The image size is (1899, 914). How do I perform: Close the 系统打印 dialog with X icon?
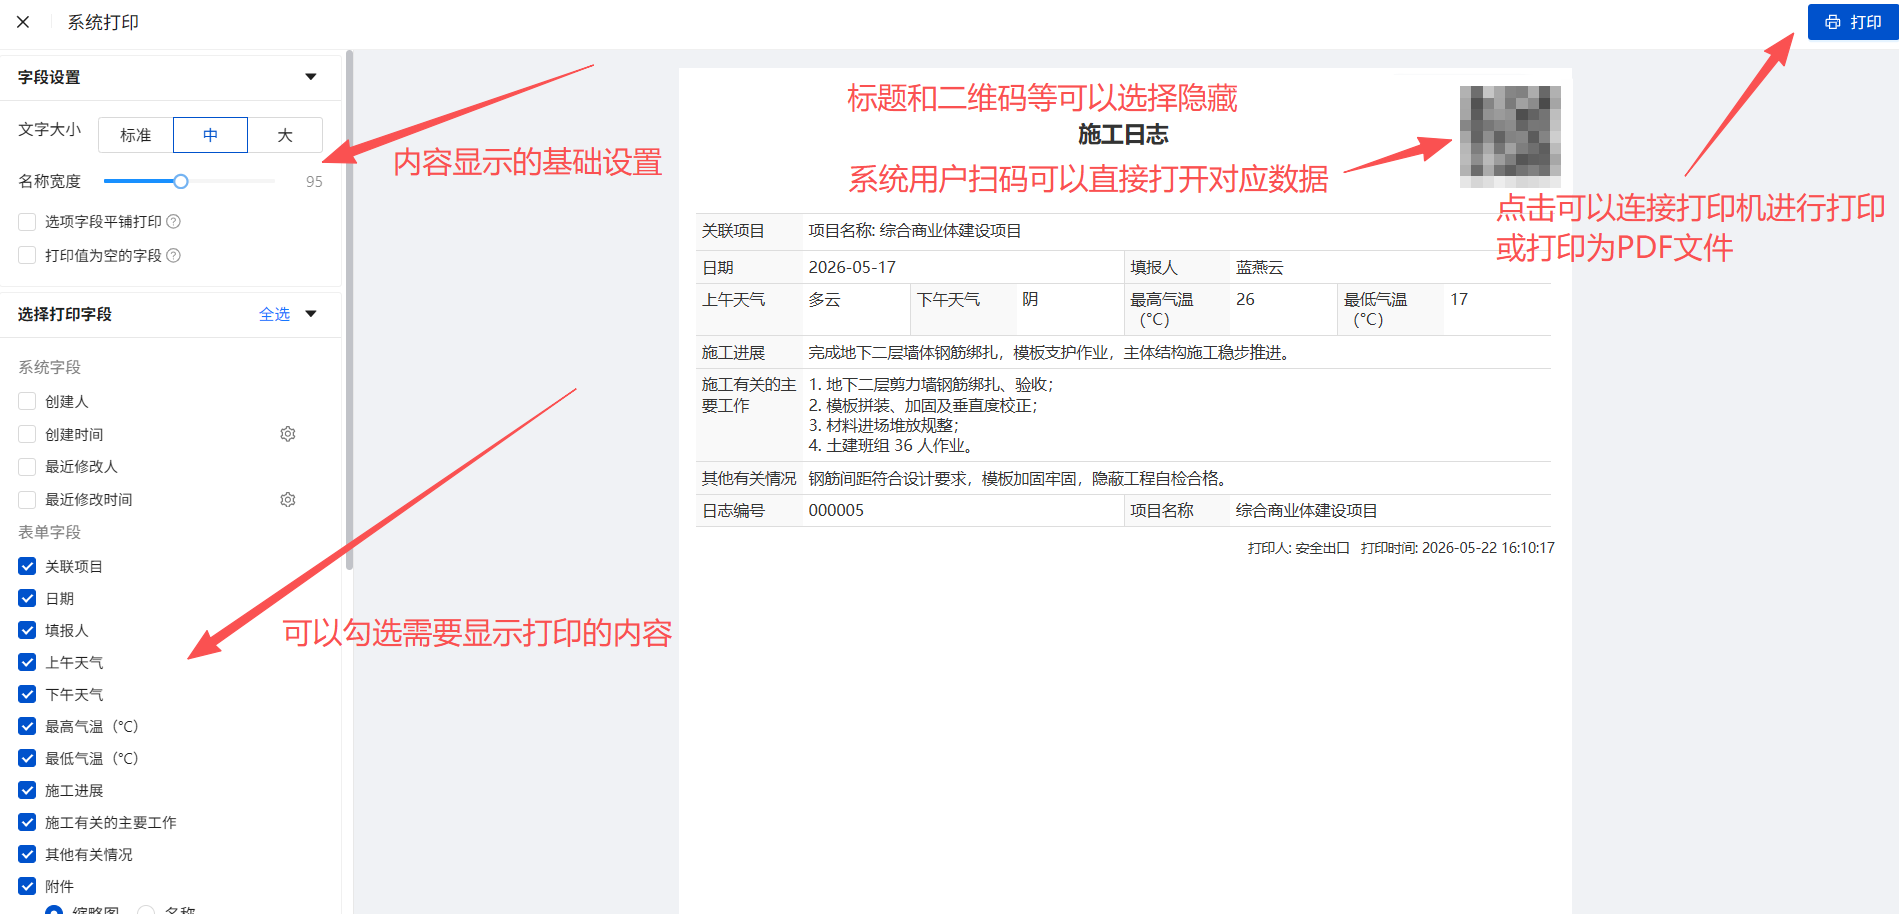[x=23, y=22]
